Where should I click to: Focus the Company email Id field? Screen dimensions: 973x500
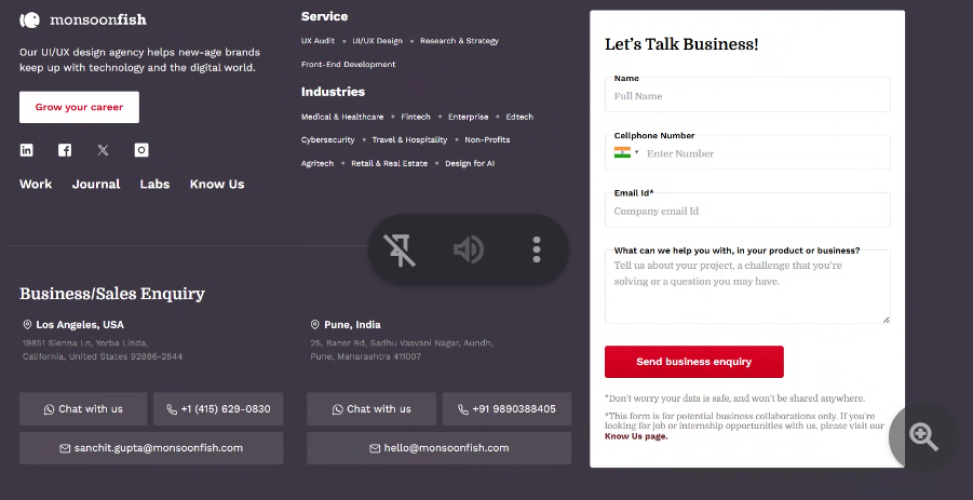pos(747,212)
